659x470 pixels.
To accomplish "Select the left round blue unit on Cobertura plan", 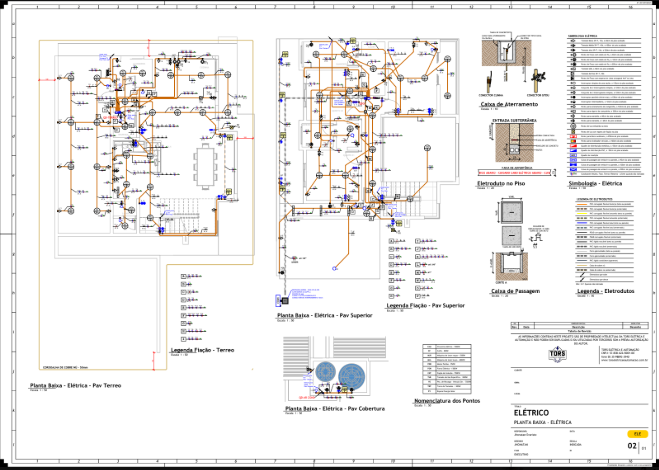I will pos(325,372).
